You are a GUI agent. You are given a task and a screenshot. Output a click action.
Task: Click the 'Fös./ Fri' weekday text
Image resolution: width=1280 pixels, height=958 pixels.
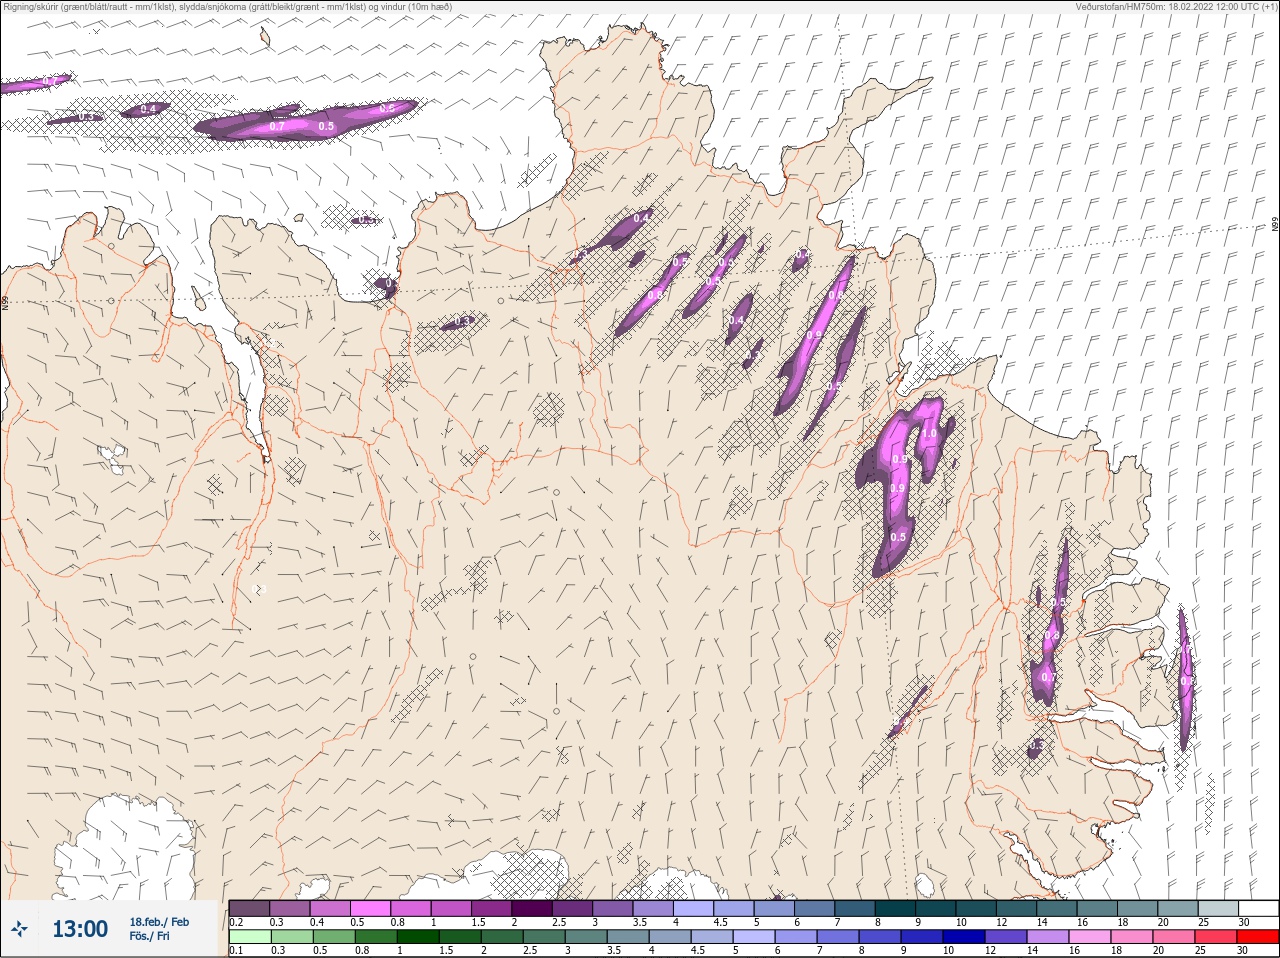(x=149, y=936)
